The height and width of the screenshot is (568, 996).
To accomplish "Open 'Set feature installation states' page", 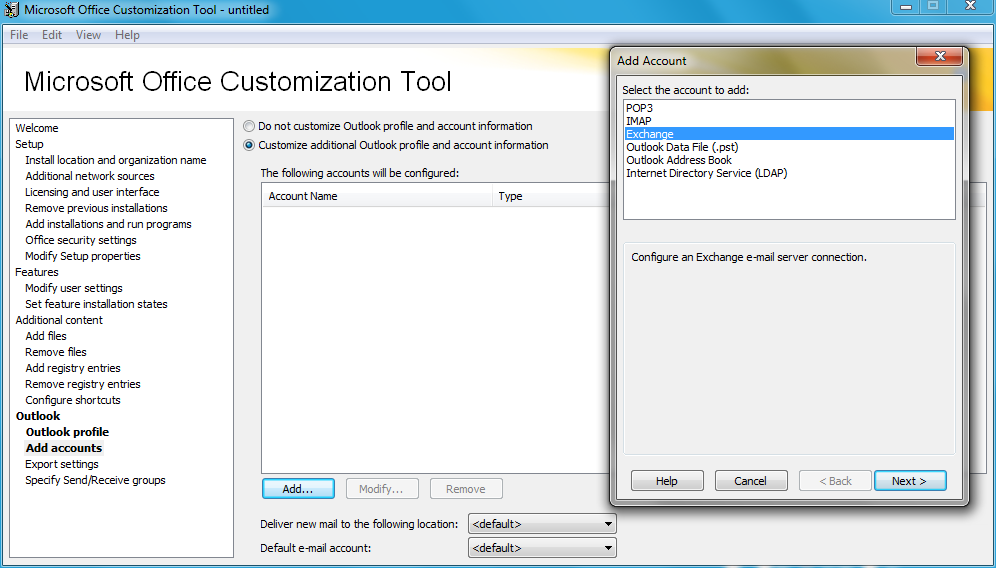I will (x=96, y=304).
